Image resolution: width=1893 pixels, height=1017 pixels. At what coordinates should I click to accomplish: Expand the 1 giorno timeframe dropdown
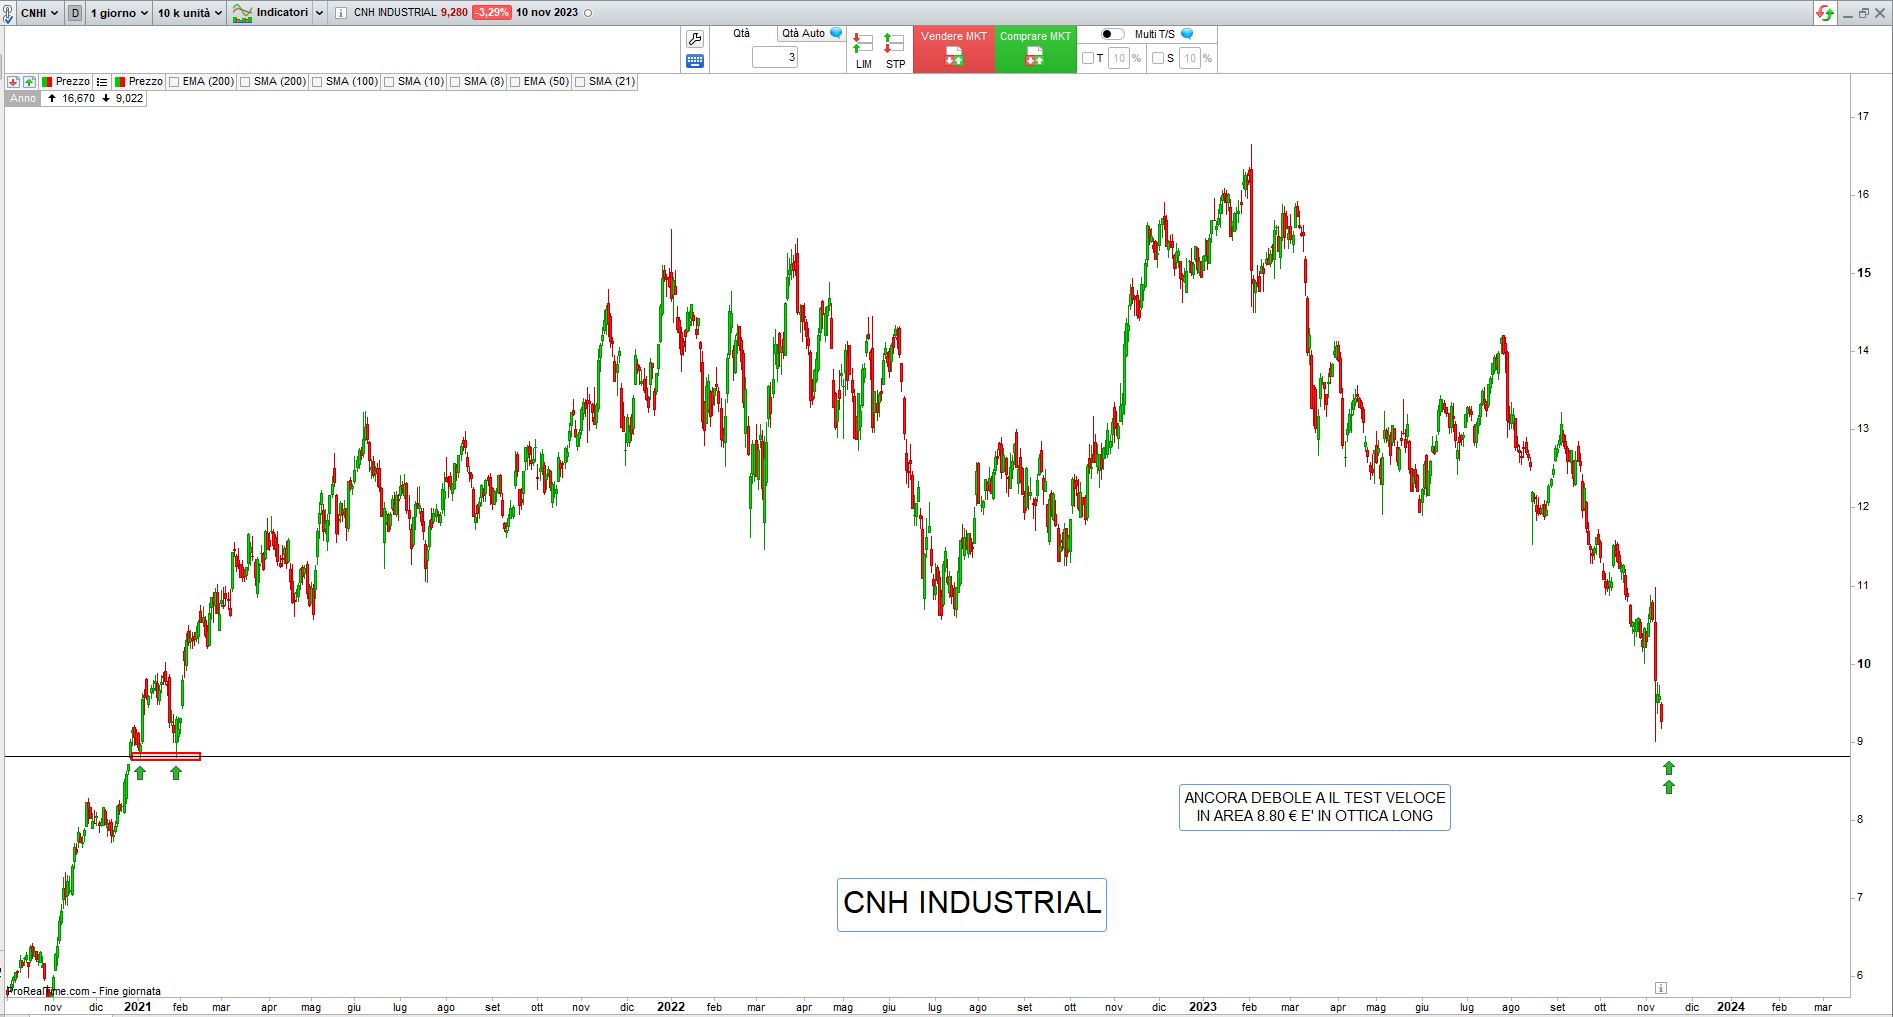pos(119,13)
